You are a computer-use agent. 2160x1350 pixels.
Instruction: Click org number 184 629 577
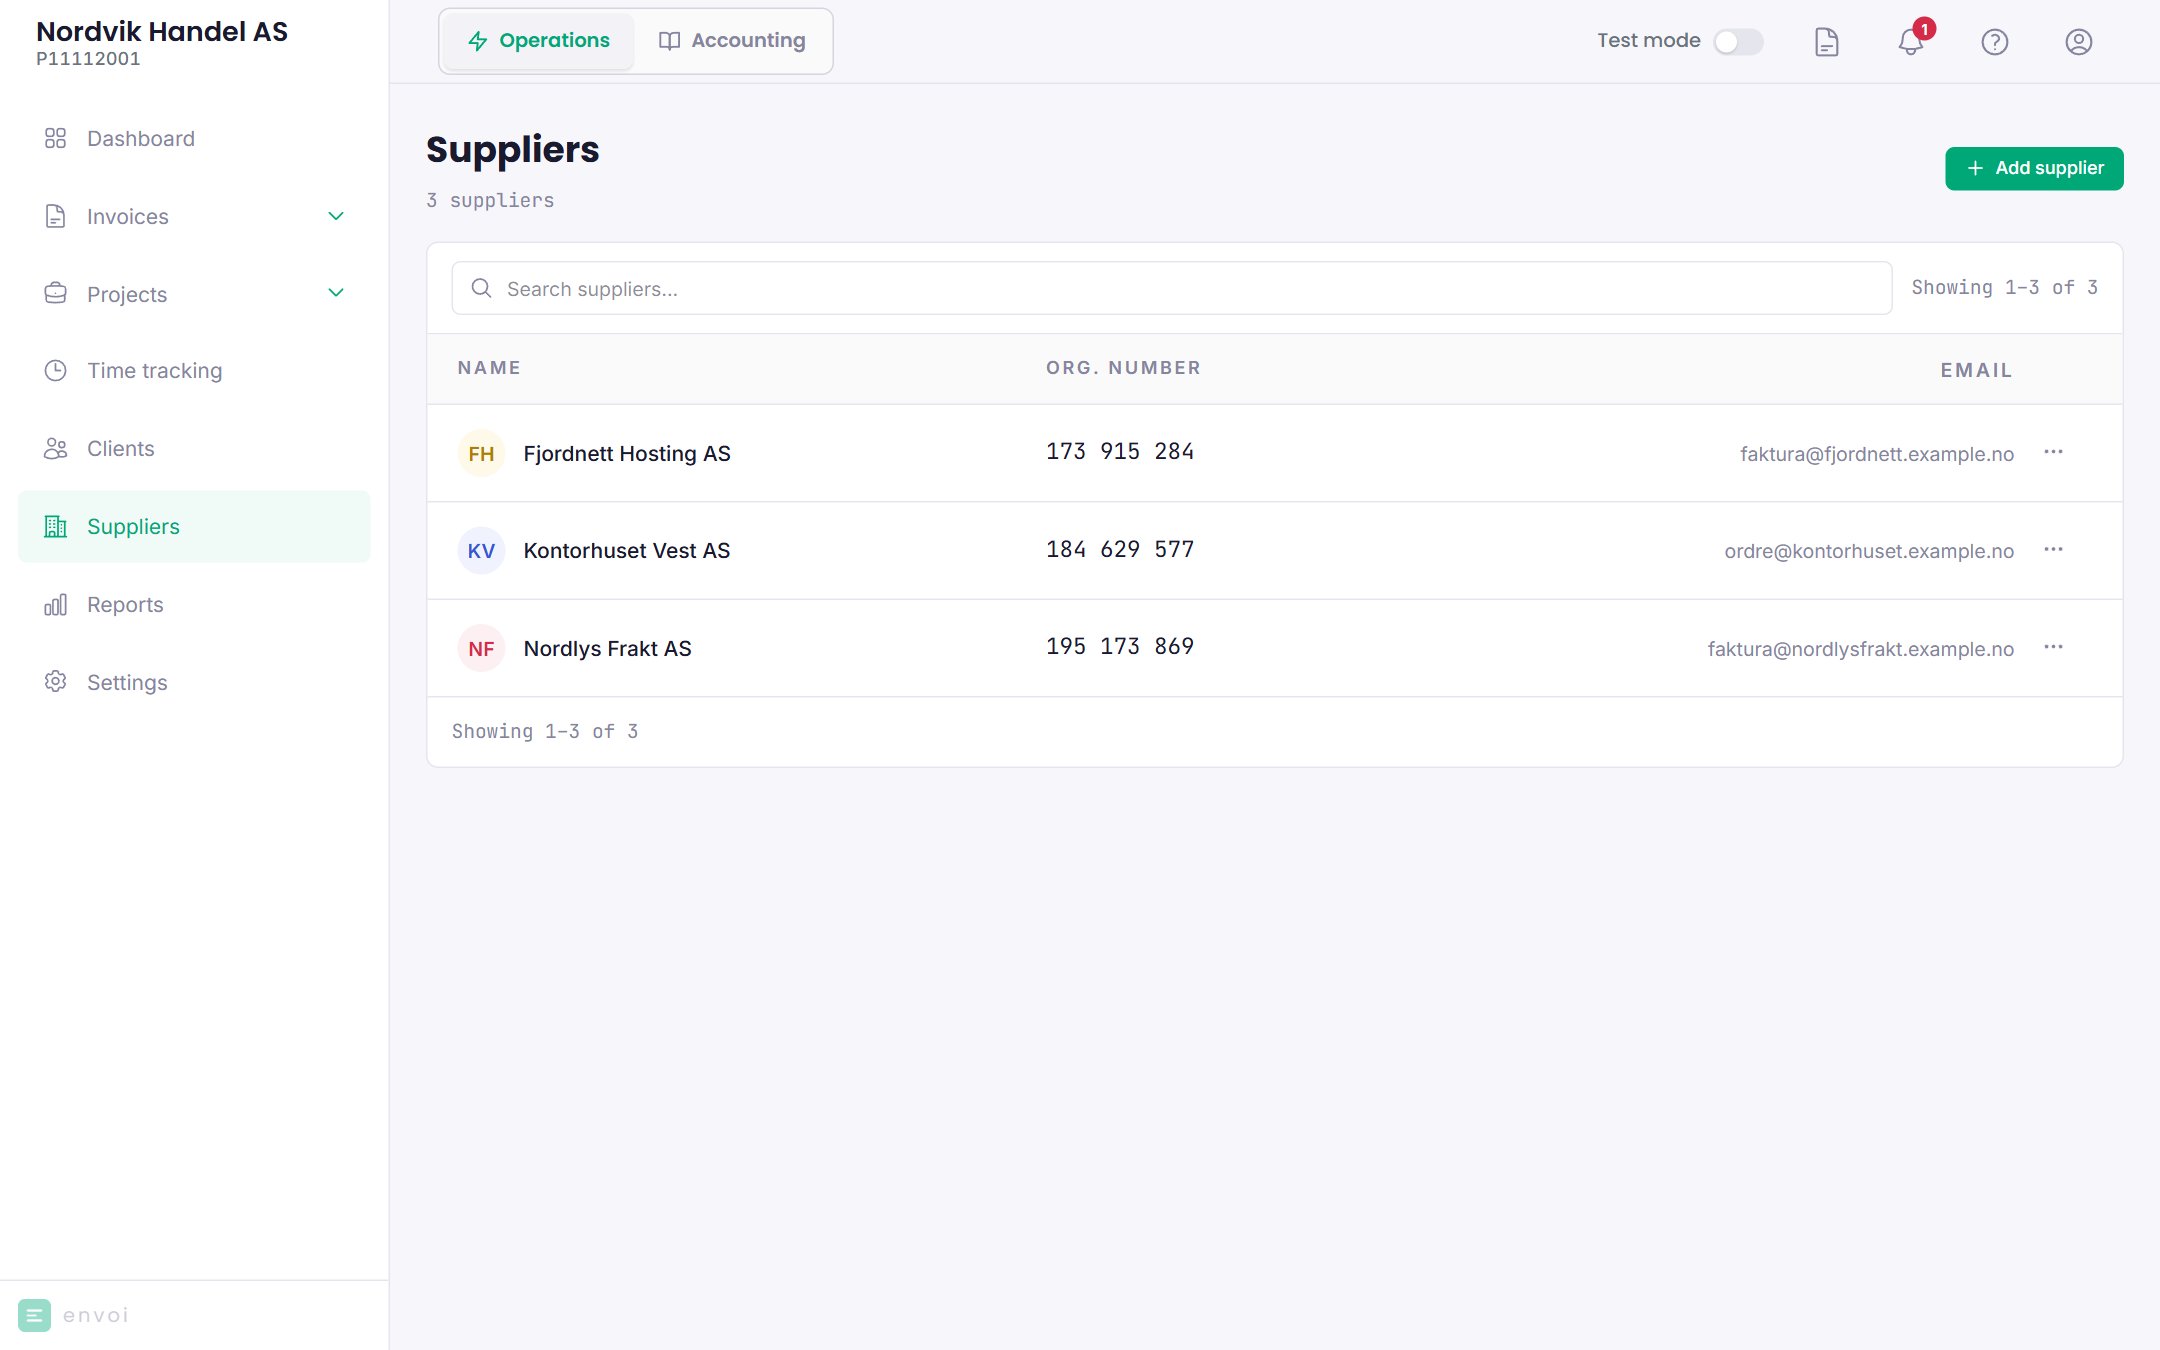tap(1120, 549)
